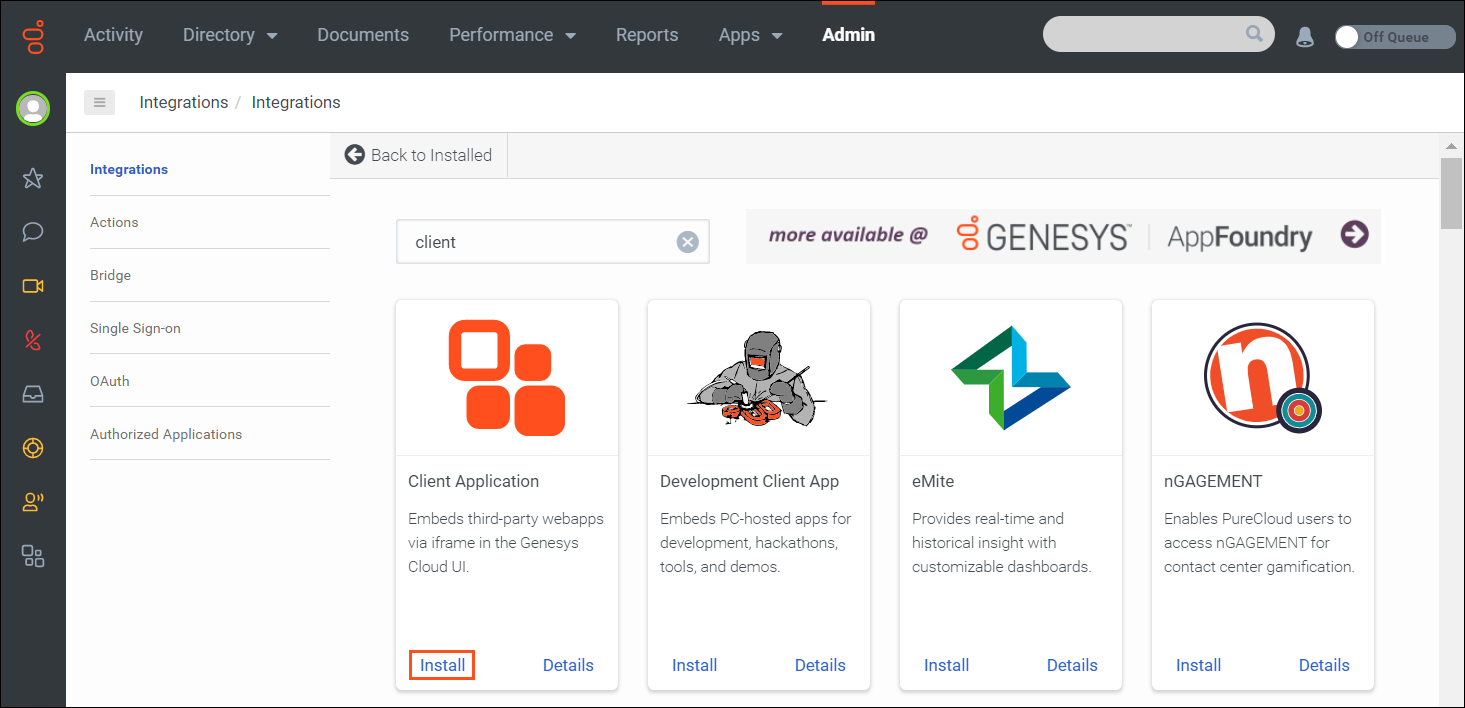
Task: Click the integrations search input field
Action: [x=553, y=242]
